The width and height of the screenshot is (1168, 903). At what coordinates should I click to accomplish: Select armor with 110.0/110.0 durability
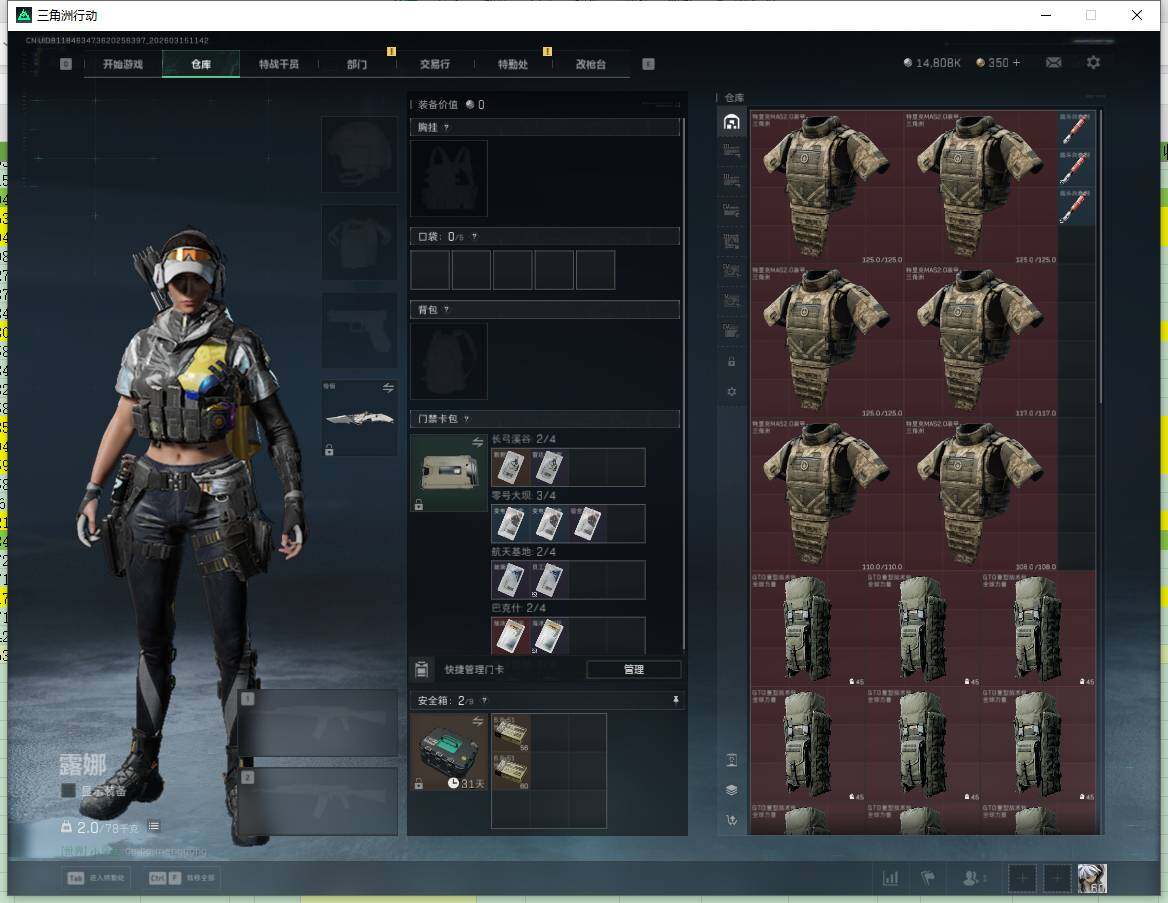pyautogui.click(x=827, y=495)
